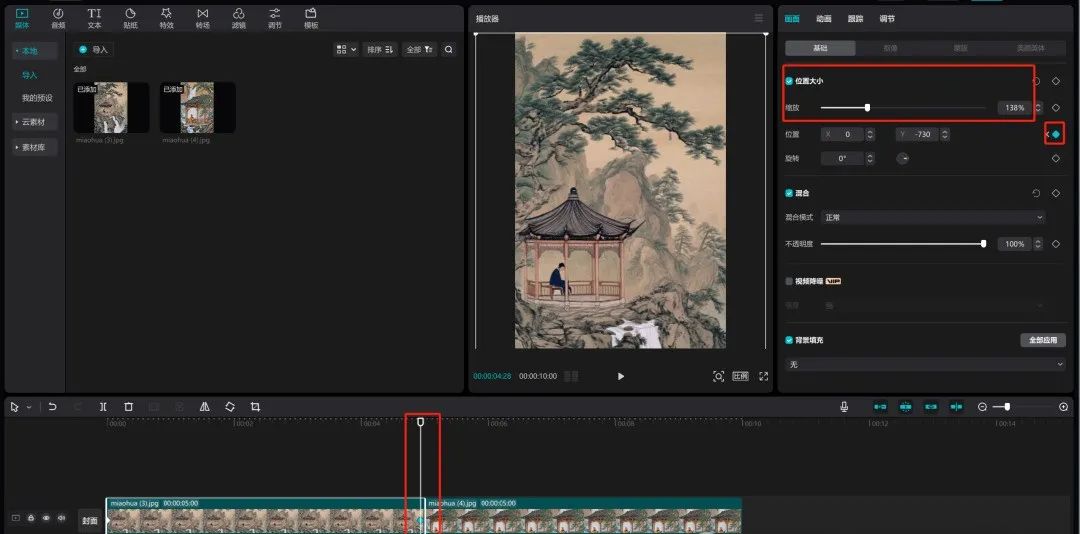Click the 封面 cover button on timeline
Screen dimensions: 1080x534
90,520
